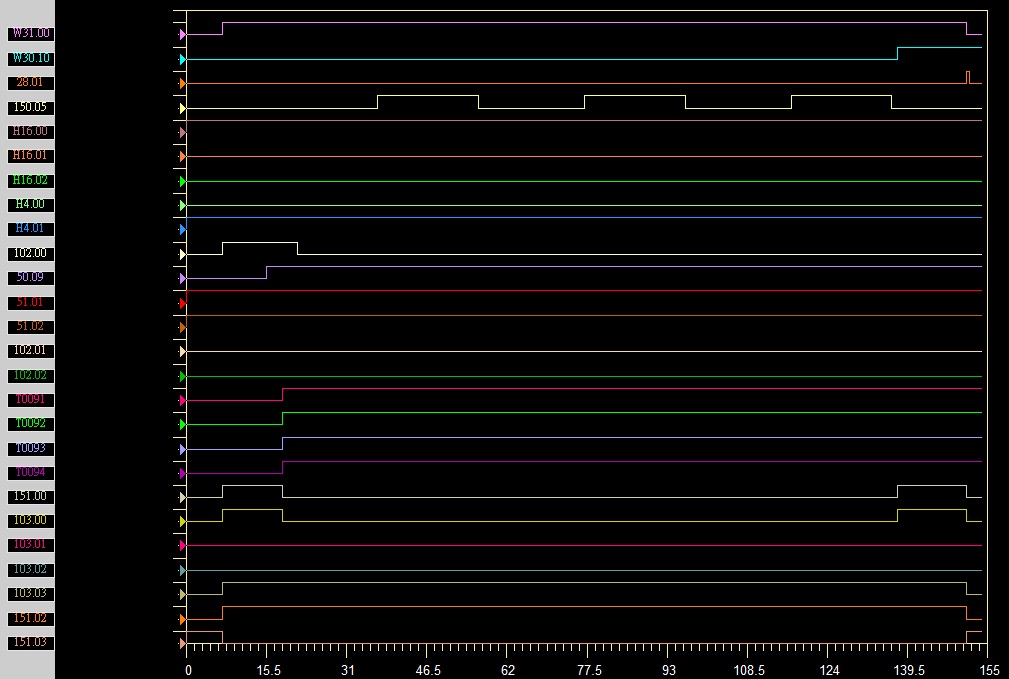Select the 103.01 signal label
Viewport: 1009px width, 679px height.
point(31,544)
